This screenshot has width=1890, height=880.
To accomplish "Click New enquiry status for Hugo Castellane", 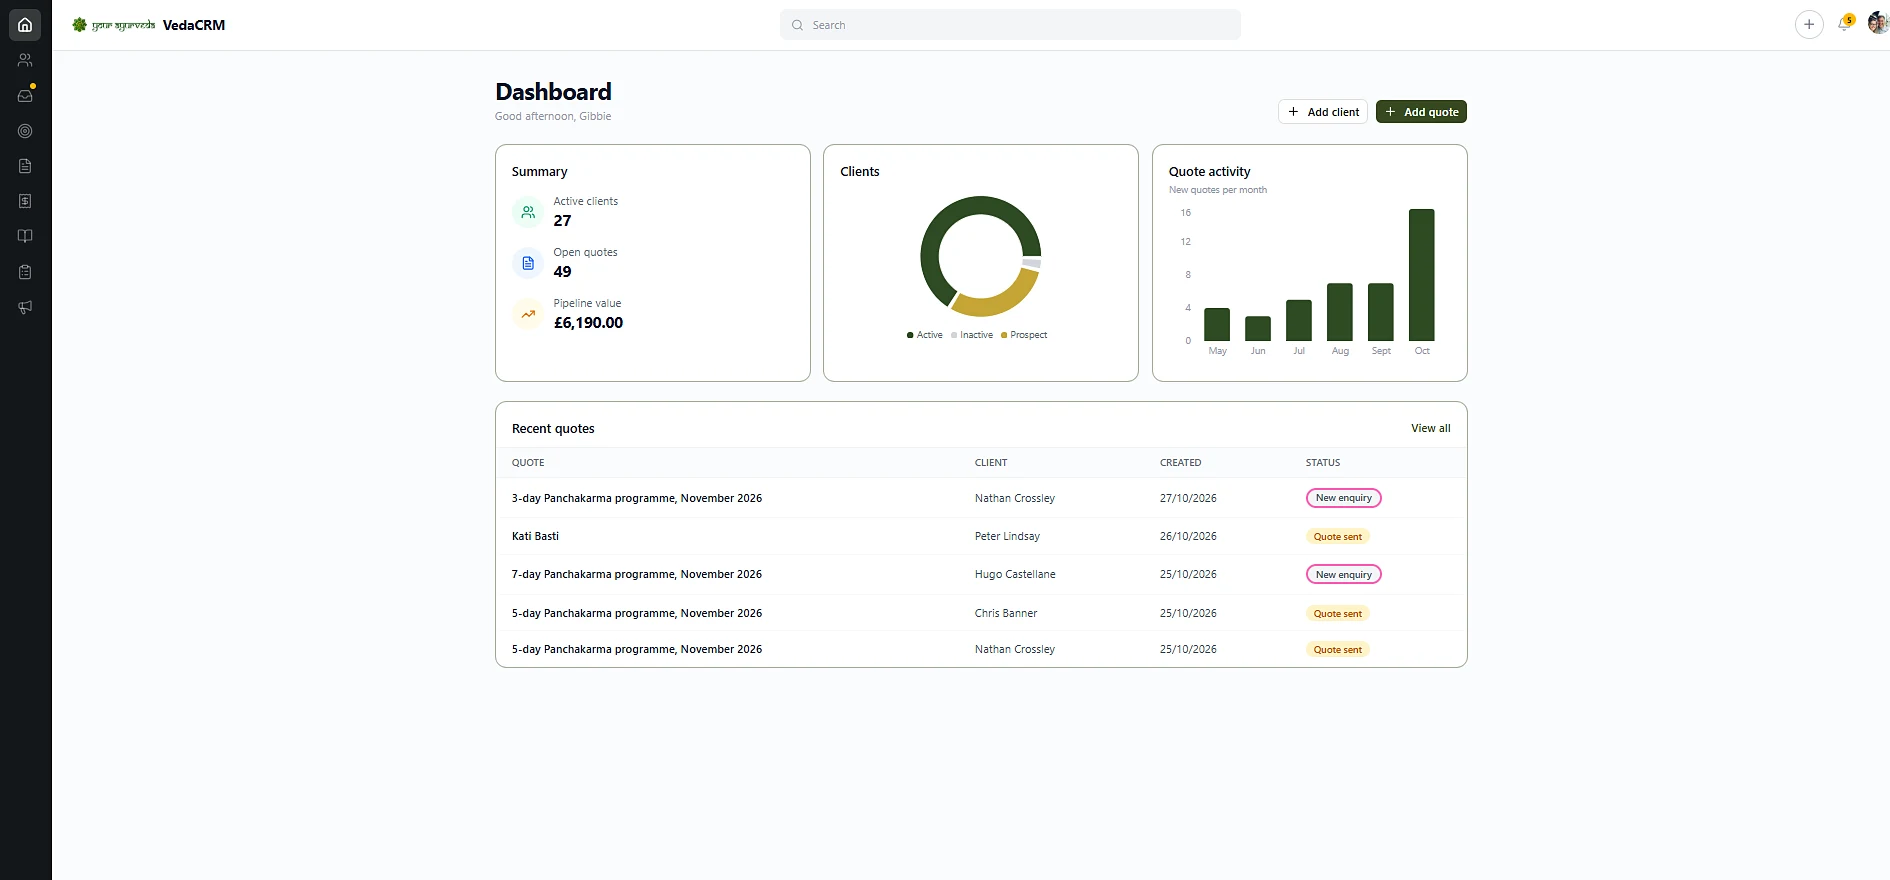I will (1343, 575).
